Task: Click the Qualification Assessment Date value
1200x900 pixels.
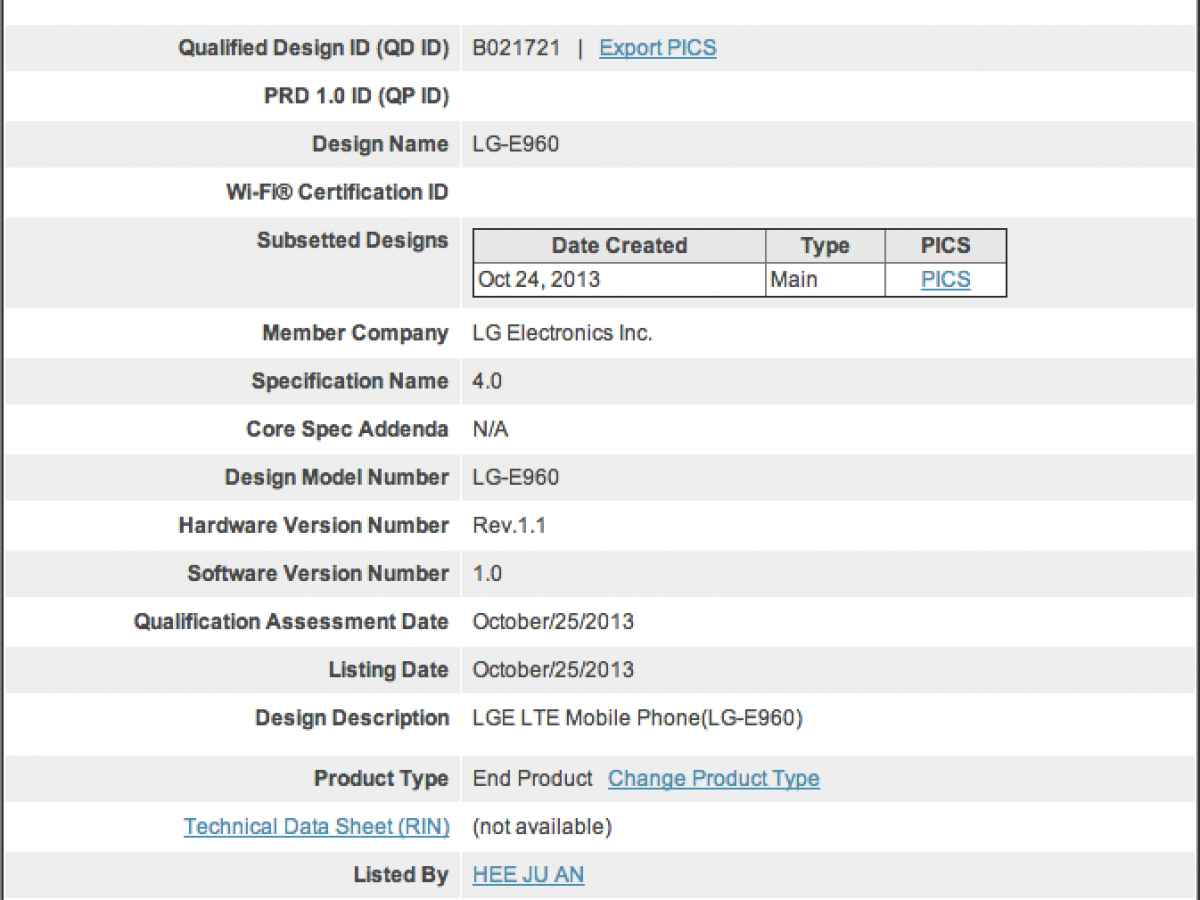Action: pos(553,621)
